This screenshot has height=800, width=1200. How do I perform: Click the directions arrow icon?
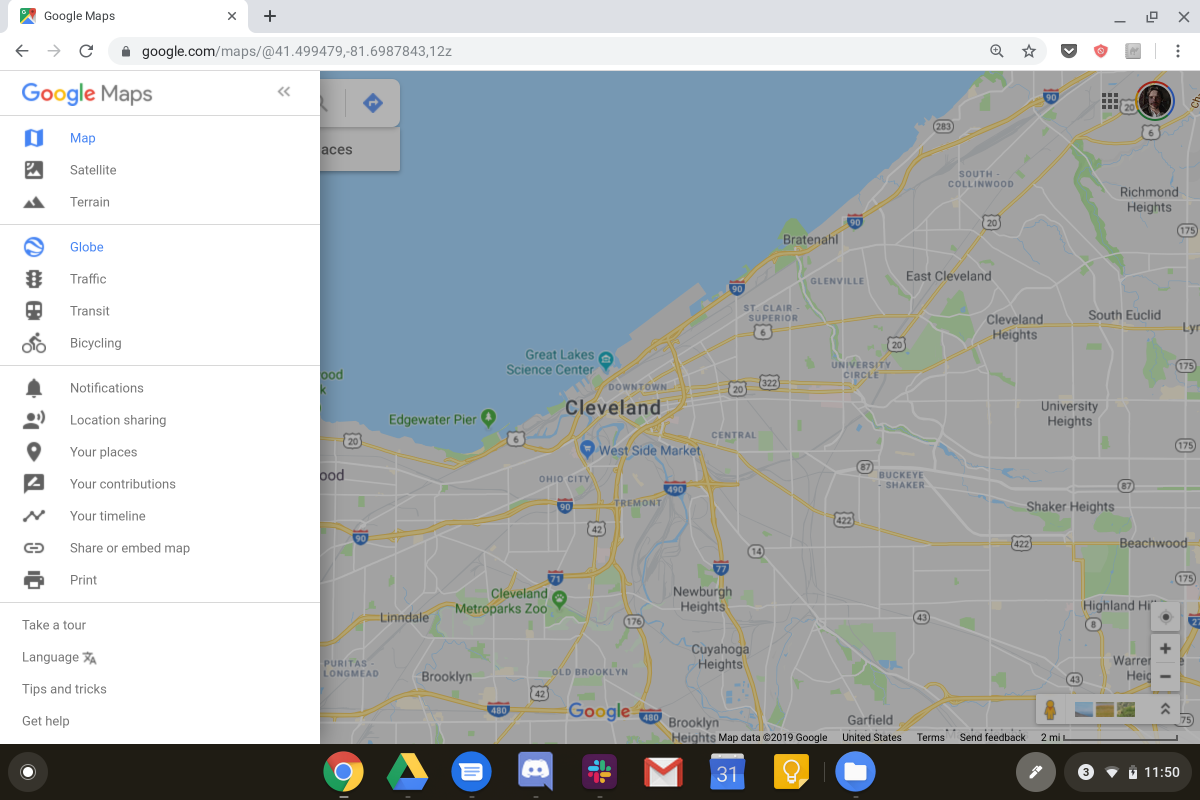373,103
